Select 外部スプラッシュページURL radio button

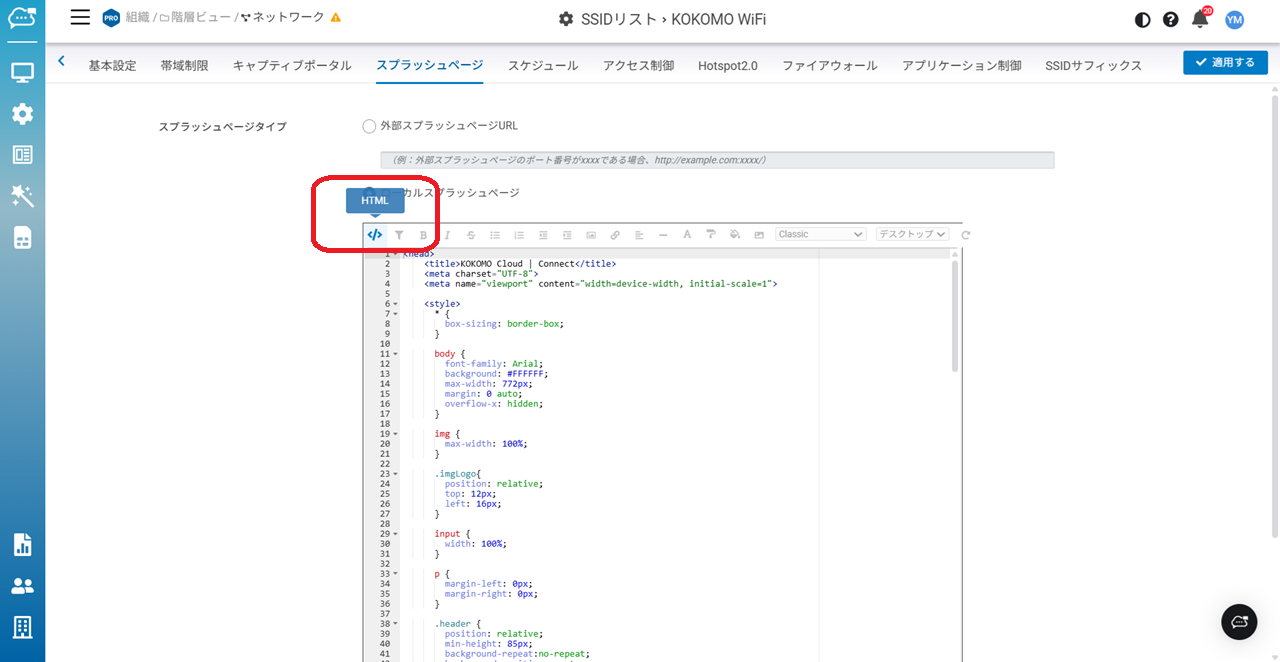[369, 127]
